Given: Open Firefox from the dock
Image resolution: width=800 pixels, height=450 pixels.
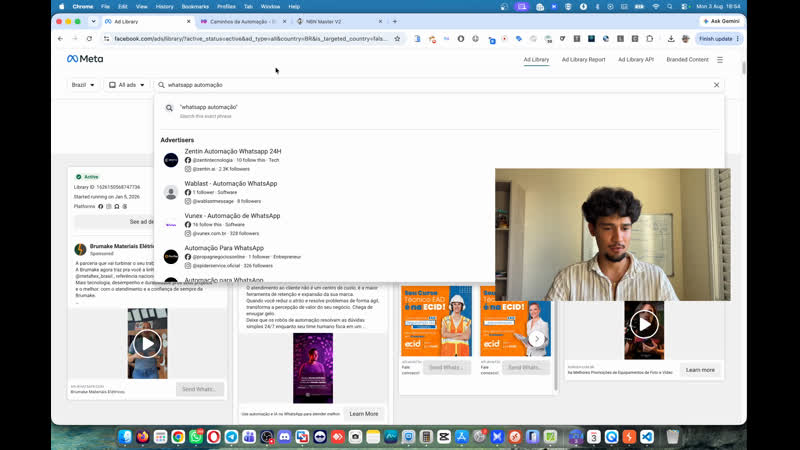Looking at the screenshot, I should 142,437.
